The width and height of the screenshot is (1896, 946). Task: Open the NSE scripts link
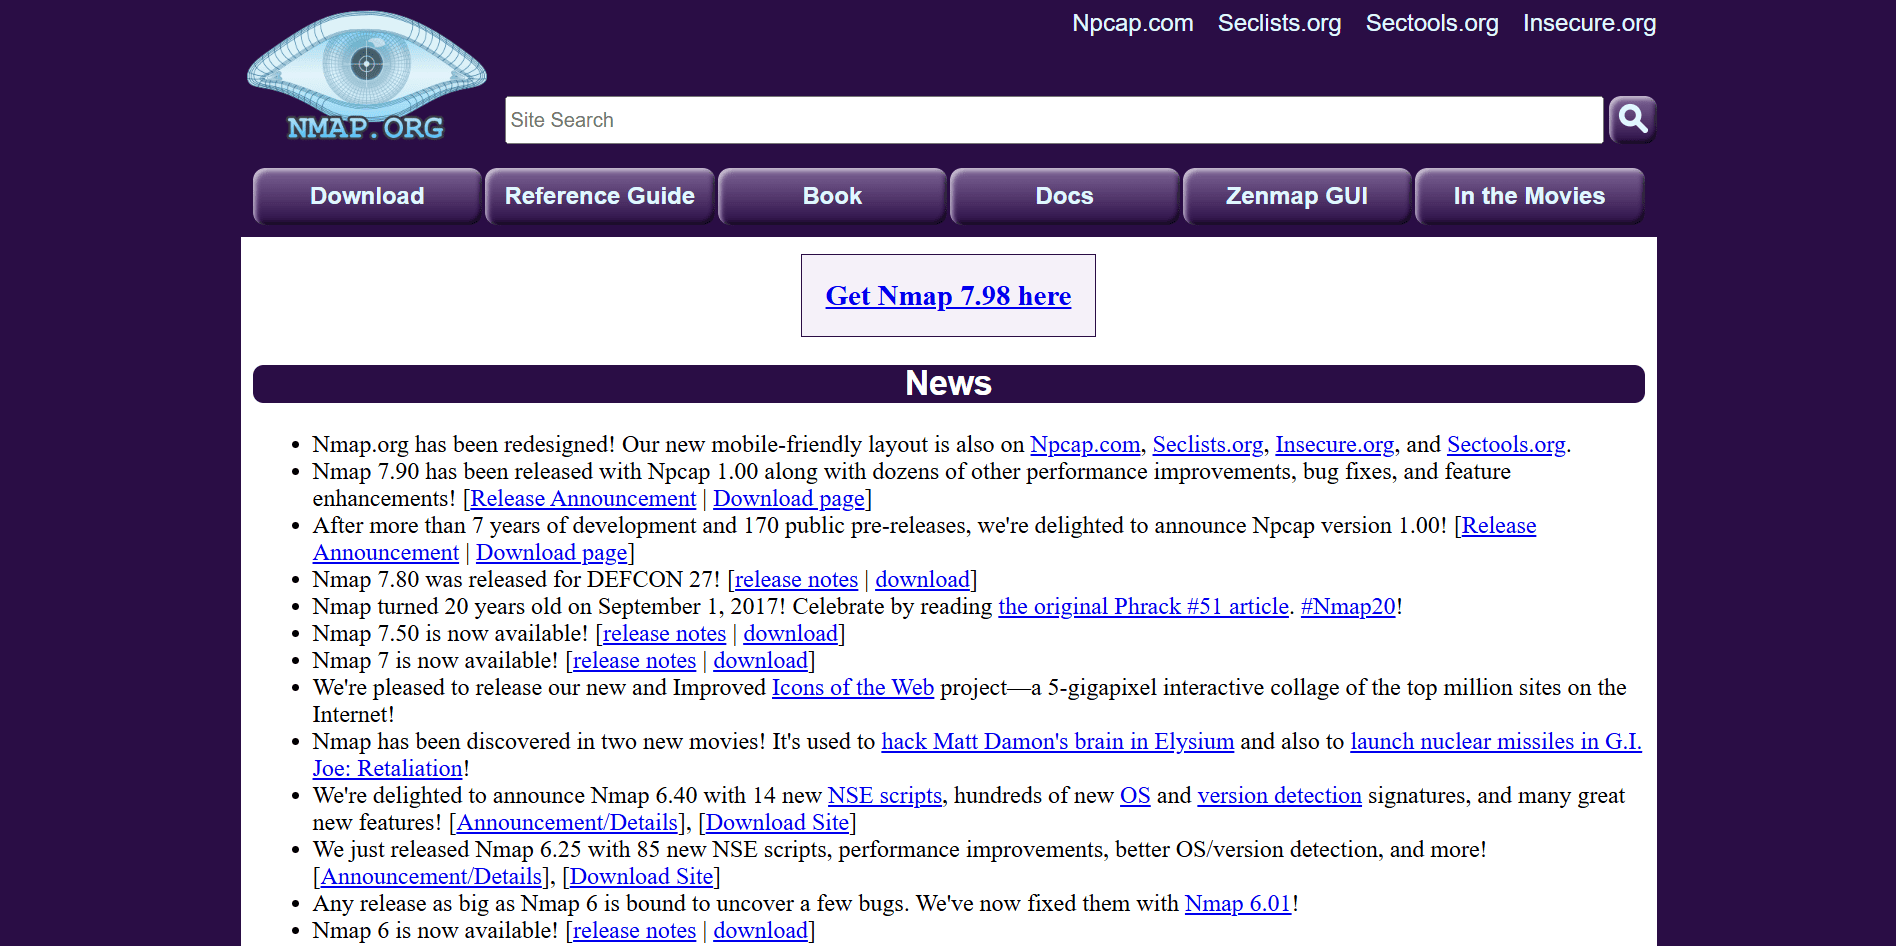(x=884, y=795)
